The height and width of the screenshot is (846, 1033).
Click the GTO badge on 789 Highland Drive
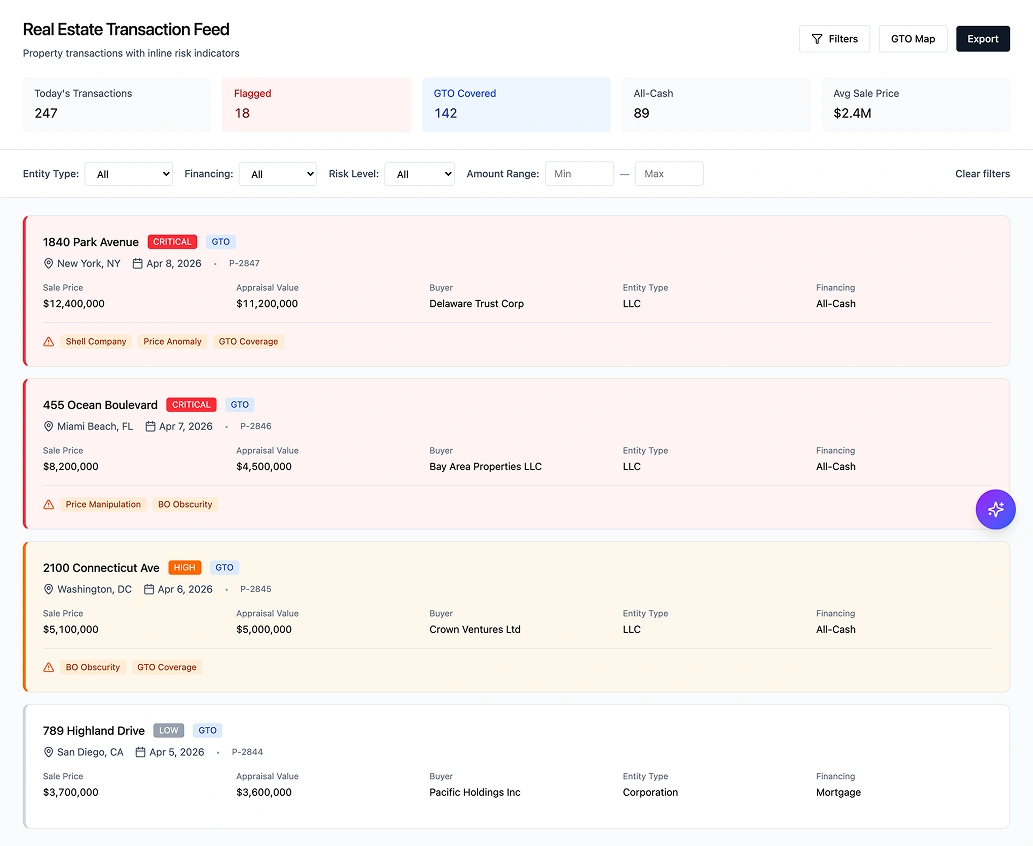(x=207, y=730)
